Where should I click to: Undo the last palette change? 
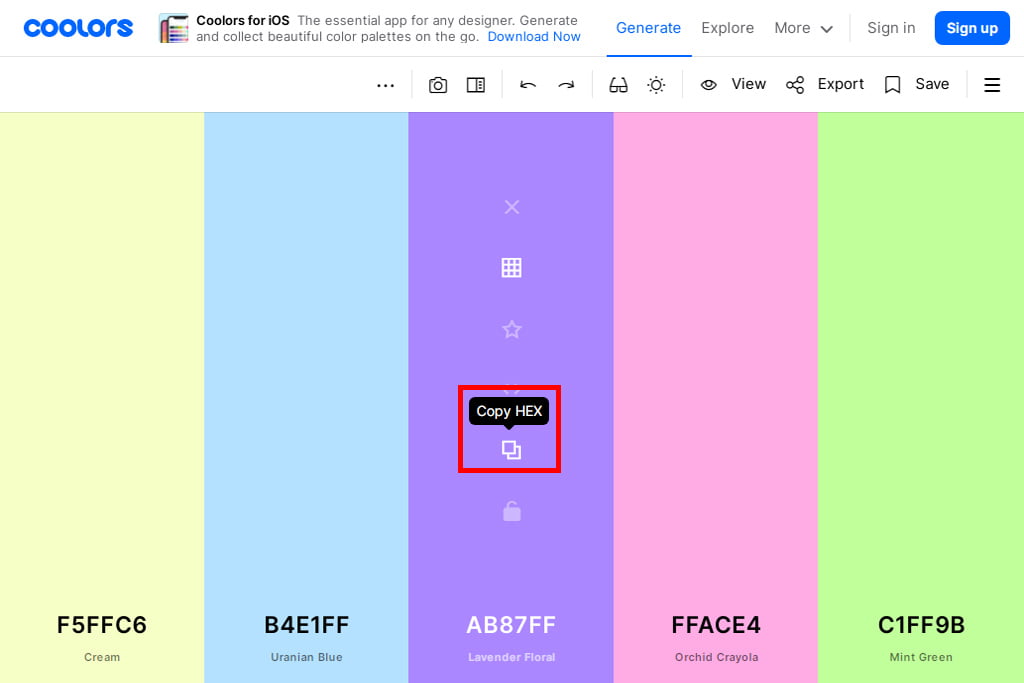pos(528,85)
